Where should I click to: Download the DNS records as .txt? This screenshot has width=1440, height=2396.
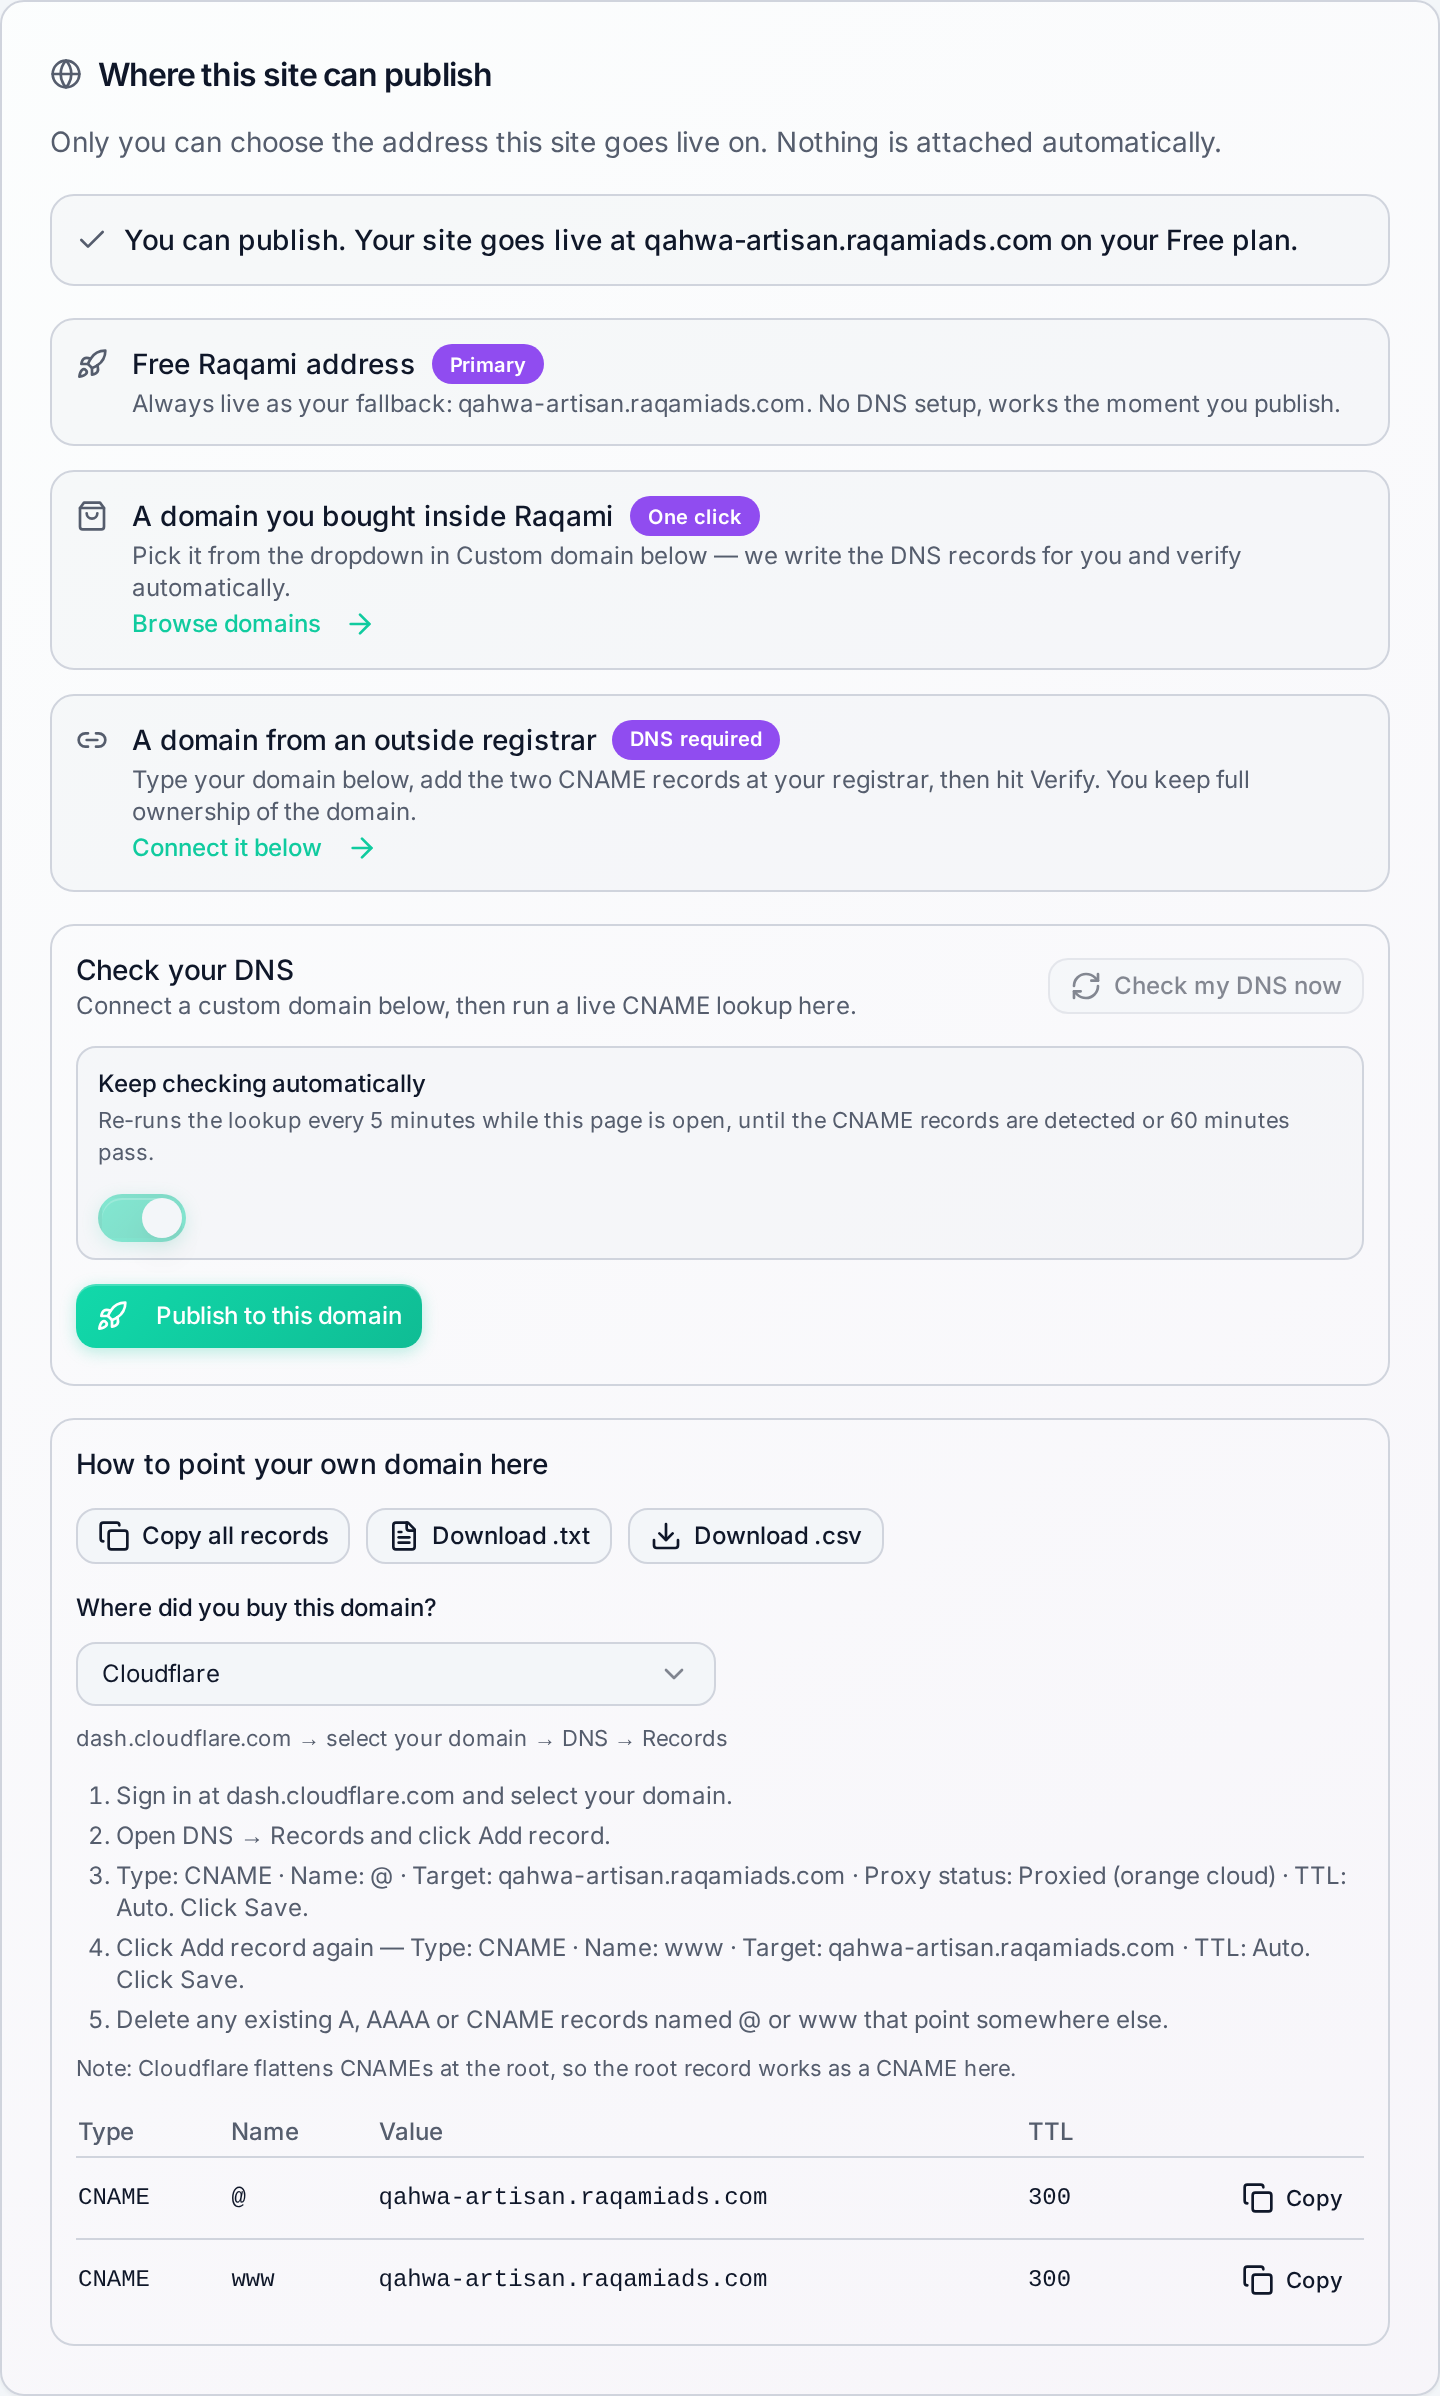pos(489,1536)
